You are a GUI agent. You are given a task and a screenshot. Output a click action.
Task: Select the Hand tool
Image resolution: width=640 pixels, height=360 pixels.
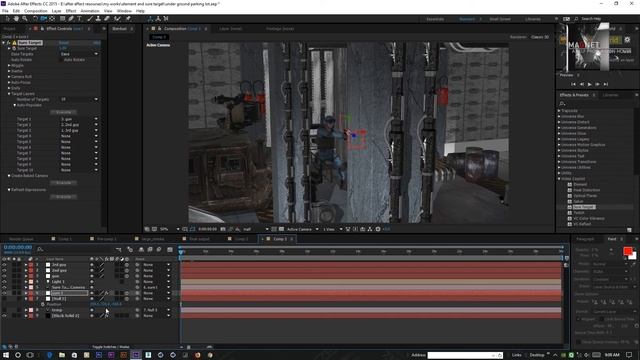(x=16, y=18)
